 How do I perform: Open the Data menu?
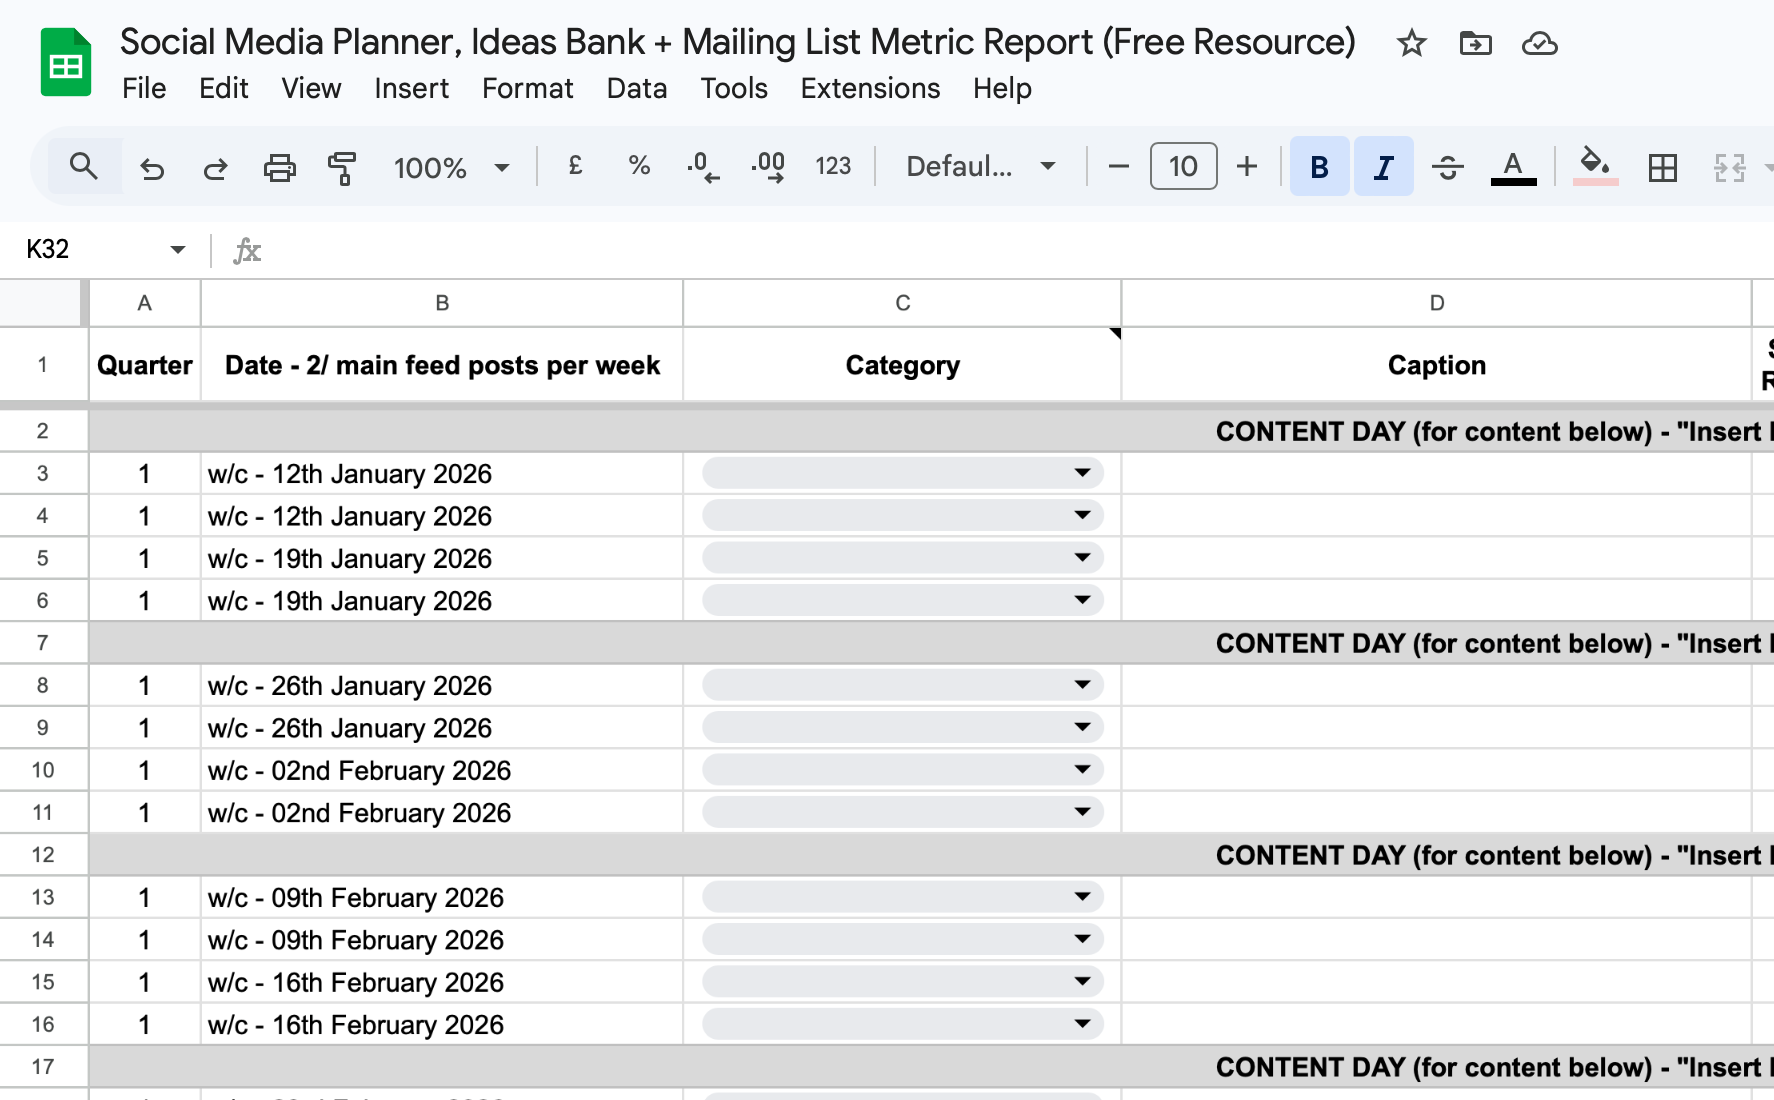tap(636, 89)
